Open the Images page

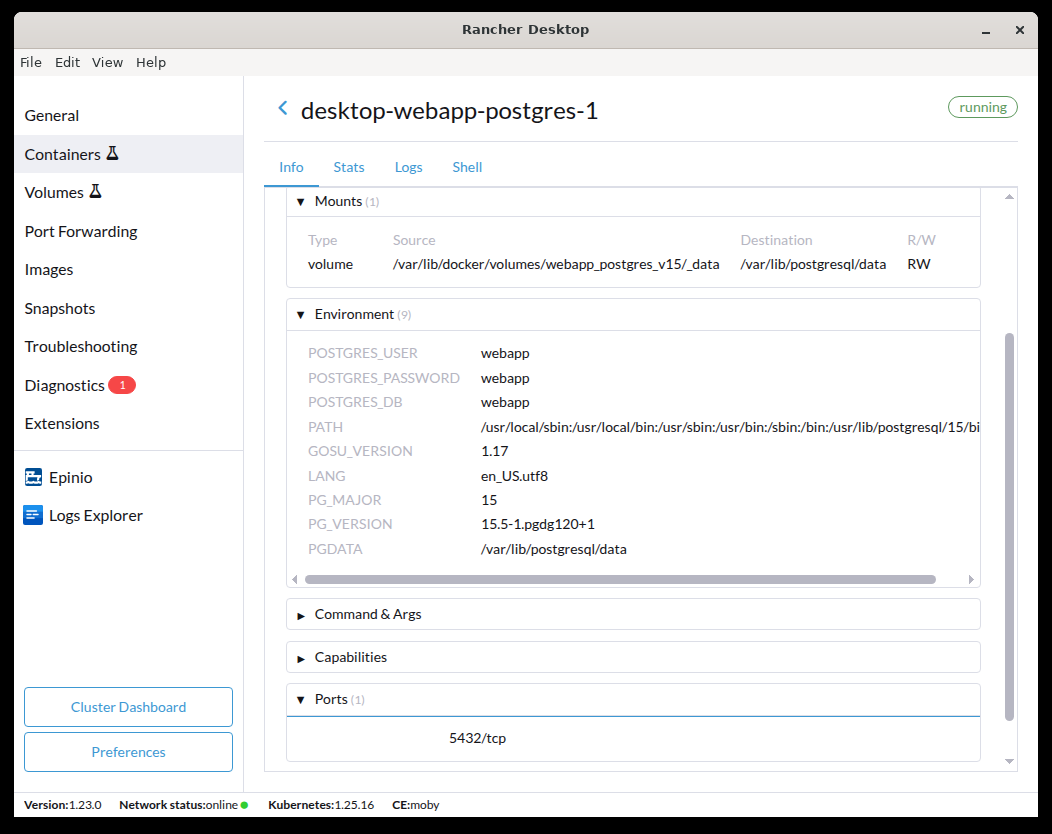[x=128, y=269]
